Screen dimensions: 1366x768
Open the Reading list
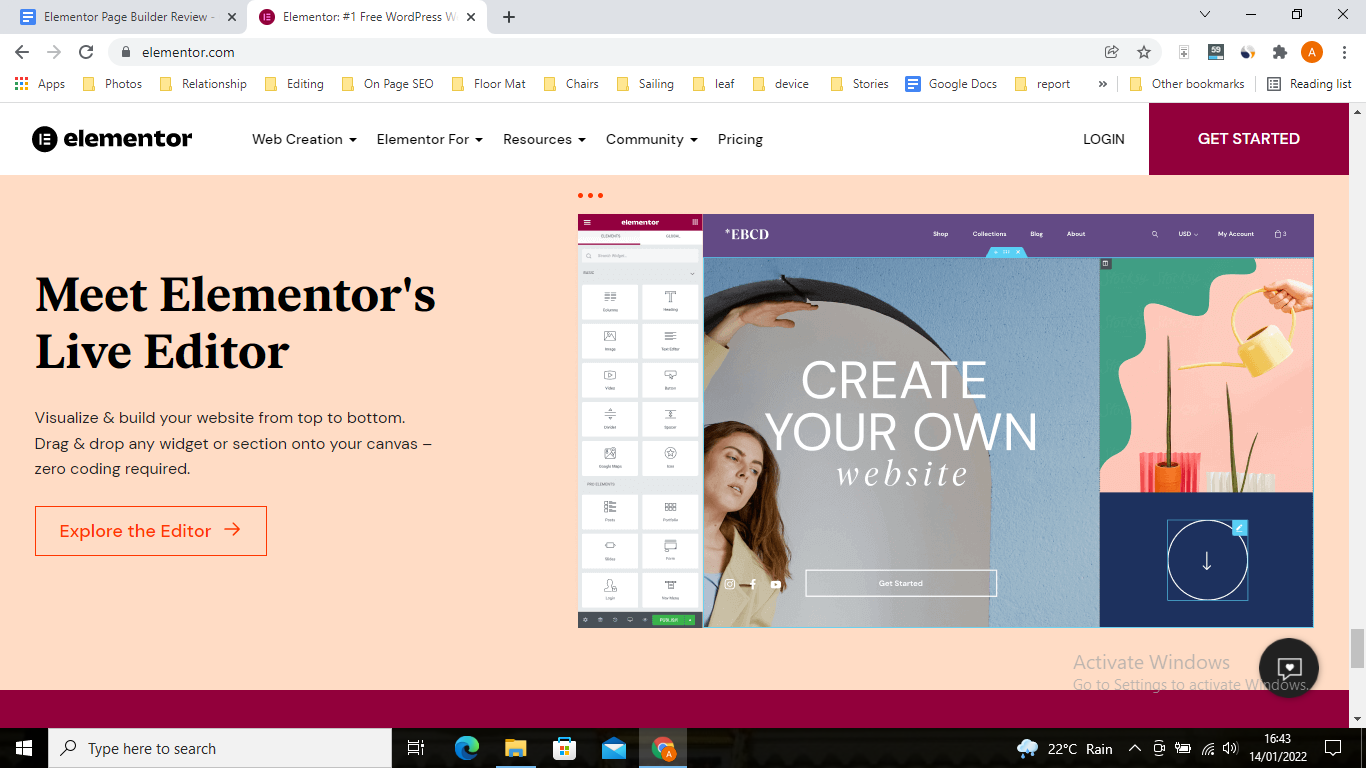pos(1309,84)
